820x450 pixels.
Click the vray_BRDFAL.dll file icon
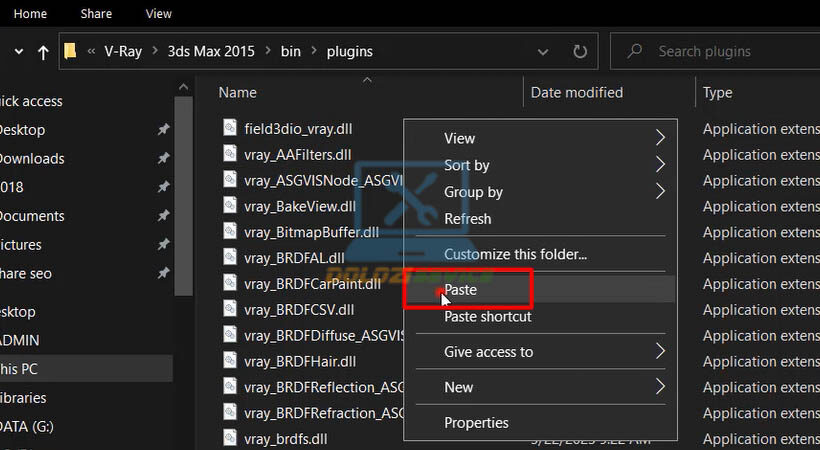tap(230, 256)
